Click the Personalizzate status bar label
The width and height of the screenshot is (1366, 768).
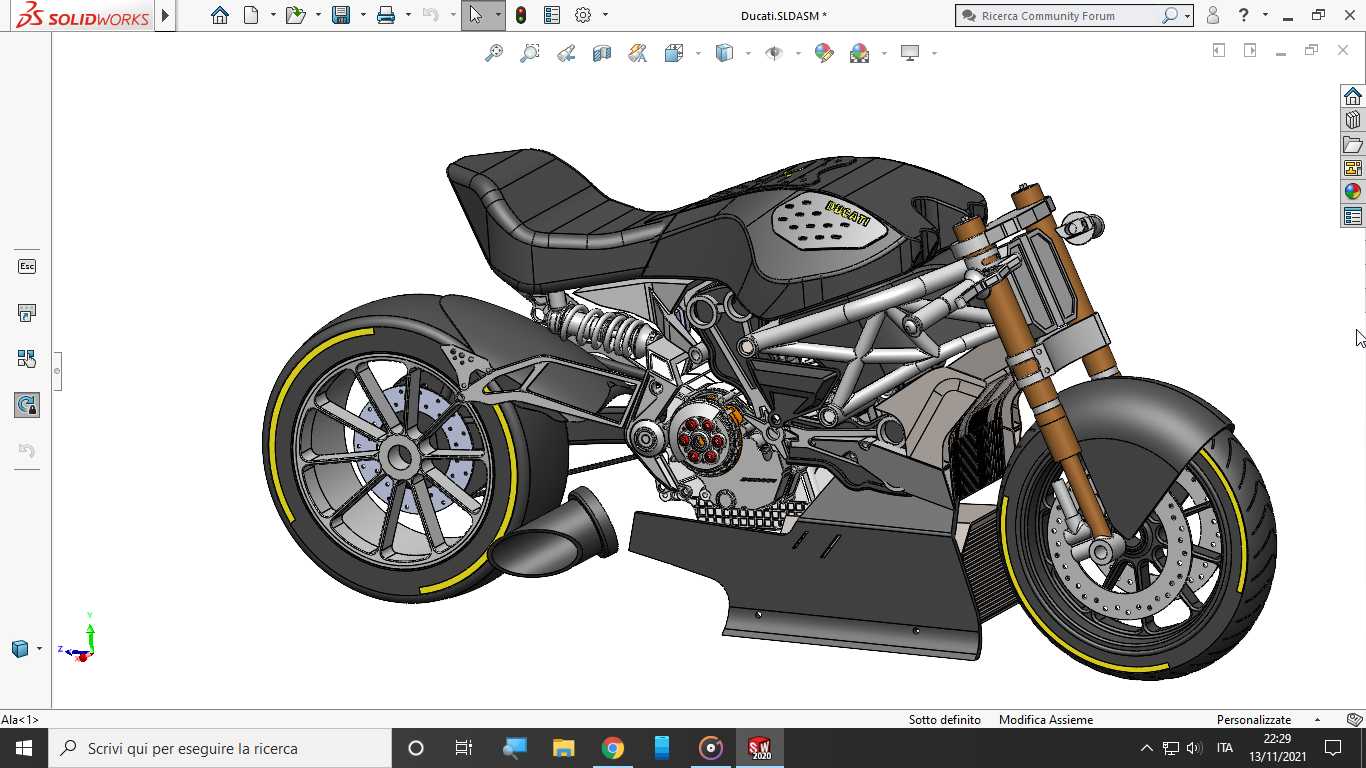click(x=1253, y=719)
